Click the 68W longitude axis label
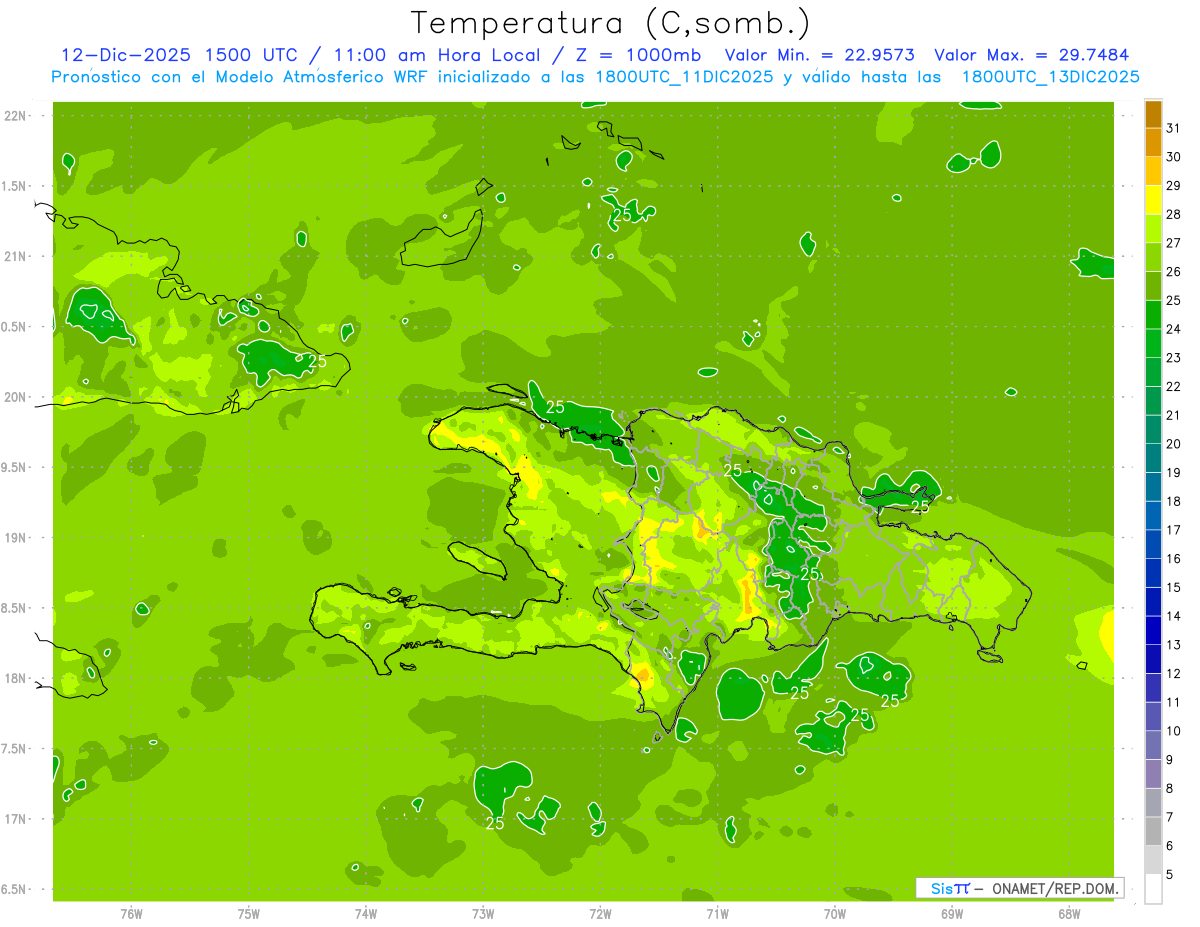The height and width of the screenshot is (927, 1200). coord(1069,913)
